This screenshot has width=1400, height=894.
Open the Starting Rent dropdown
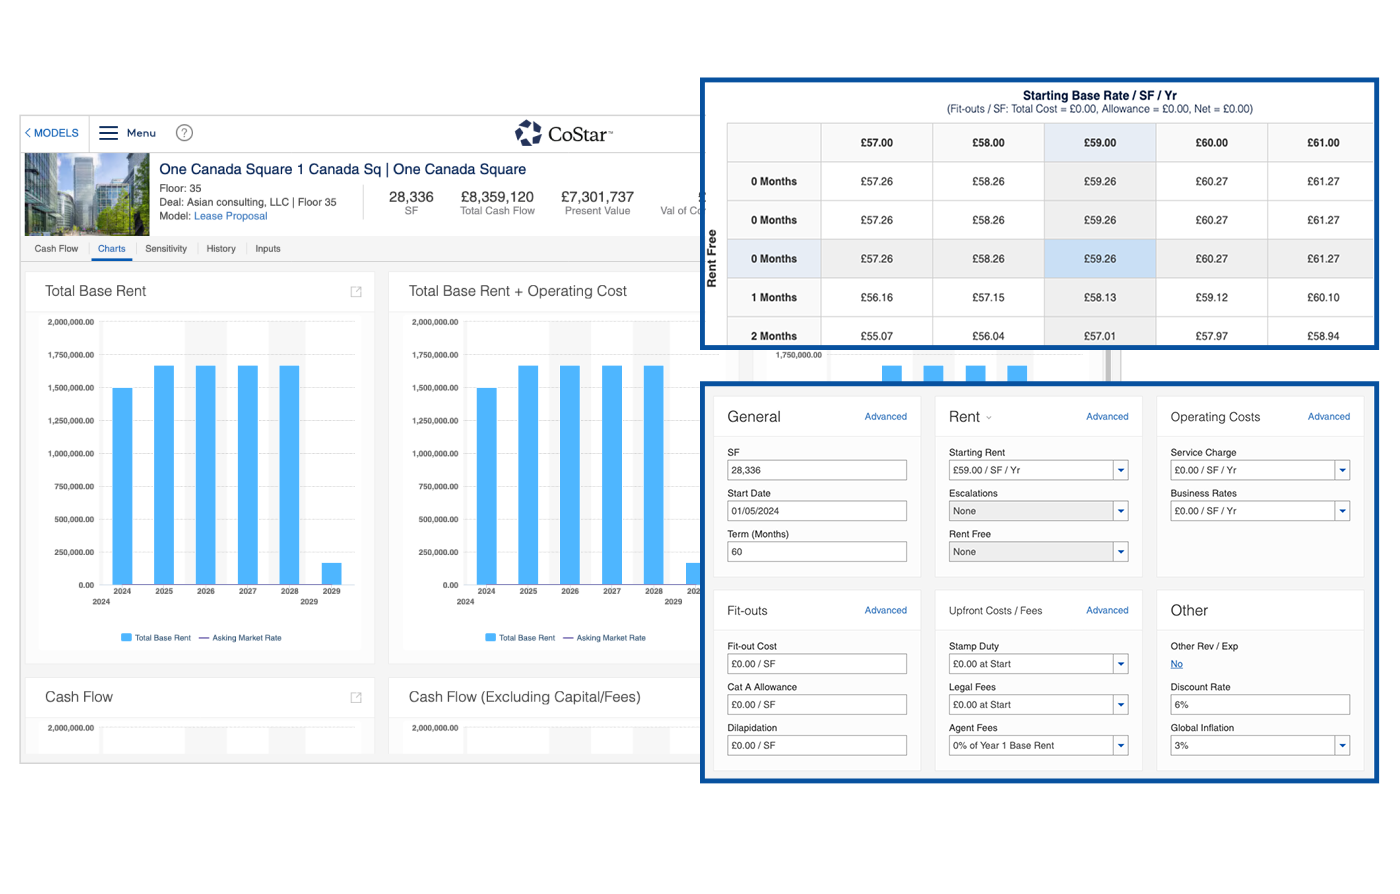(x=1120, y=470)
